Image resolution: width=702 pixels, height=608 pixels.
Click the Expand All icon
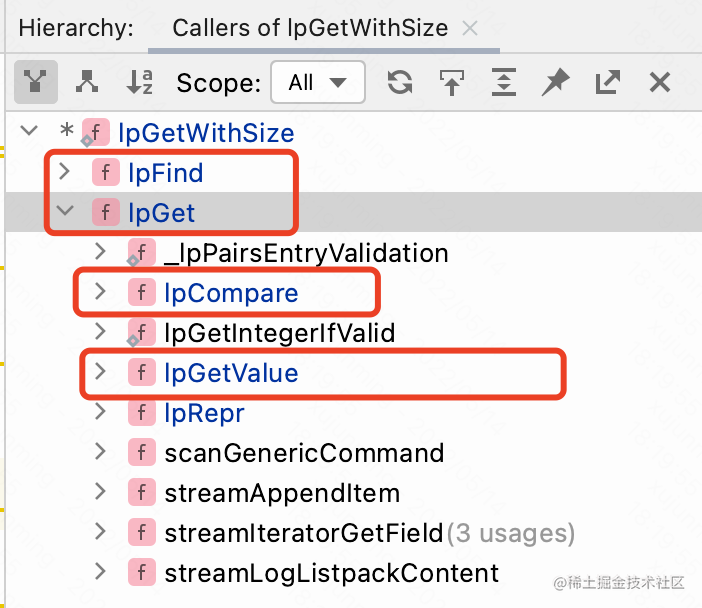504,82
